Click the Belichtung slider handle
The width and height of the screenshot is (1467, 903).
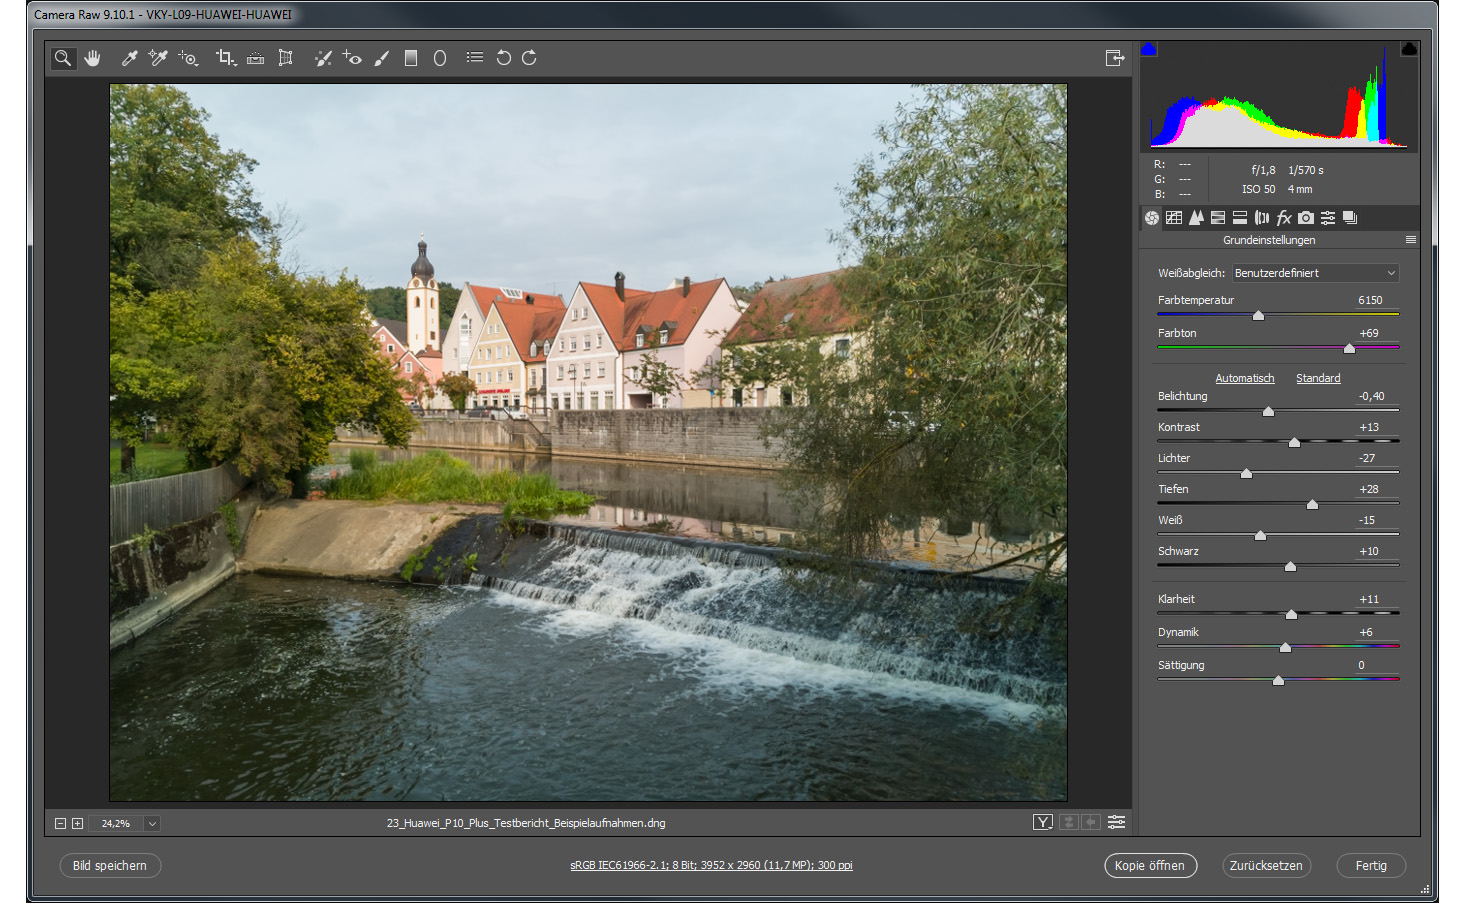(1268, 412)
